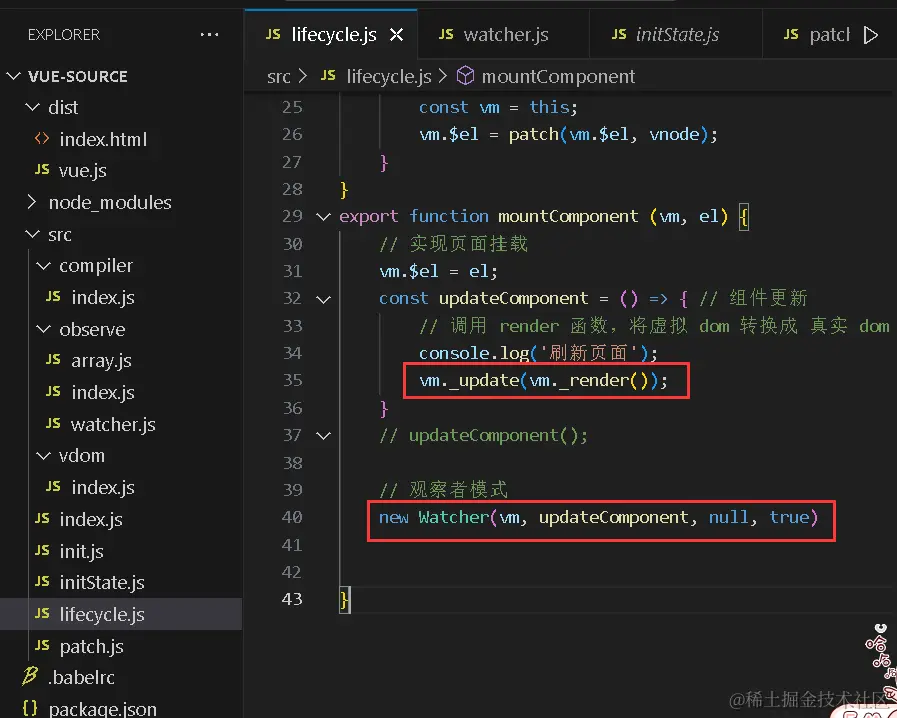This screenshot has width=897, height=718.
Task: Open package.json in the explorer
Action: pyautogui.click(x=102, y=709)
